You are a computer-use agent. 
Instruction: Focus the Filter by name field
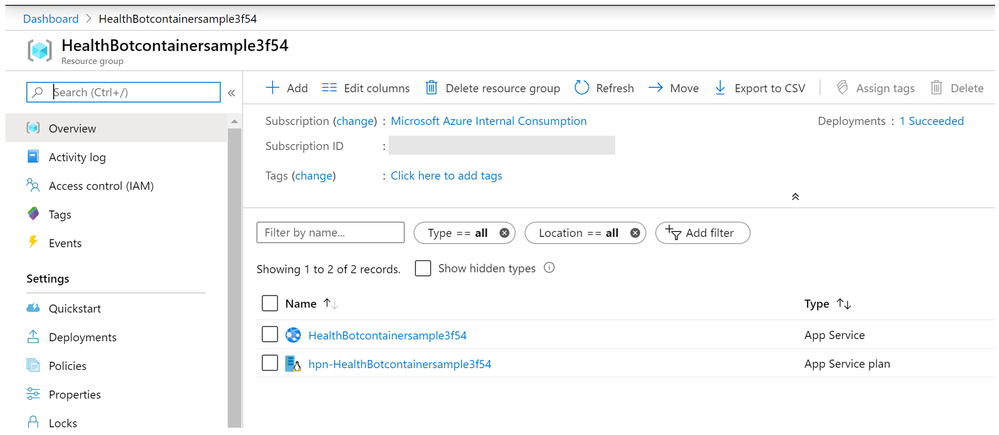(x=331, y=232)
